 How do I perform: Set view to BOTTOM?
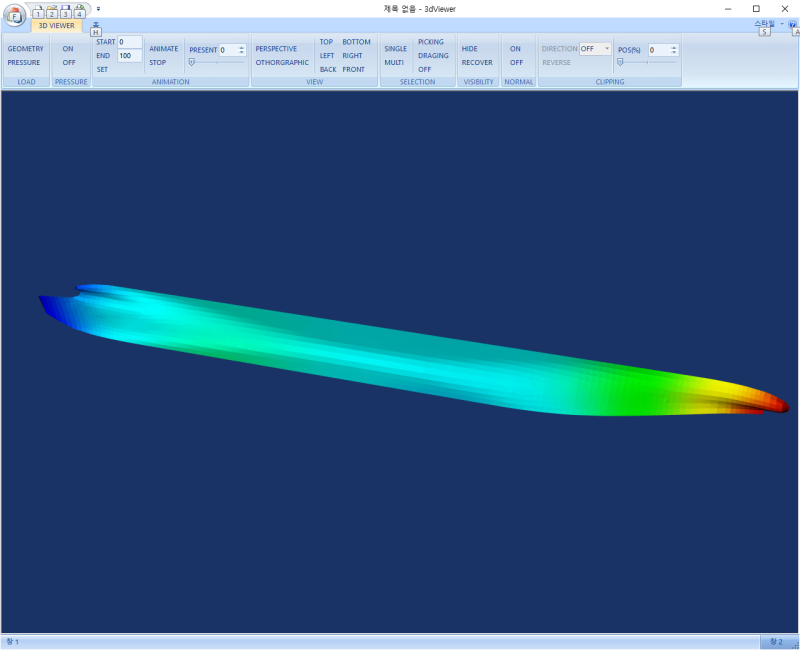click(x=356, y=42)
